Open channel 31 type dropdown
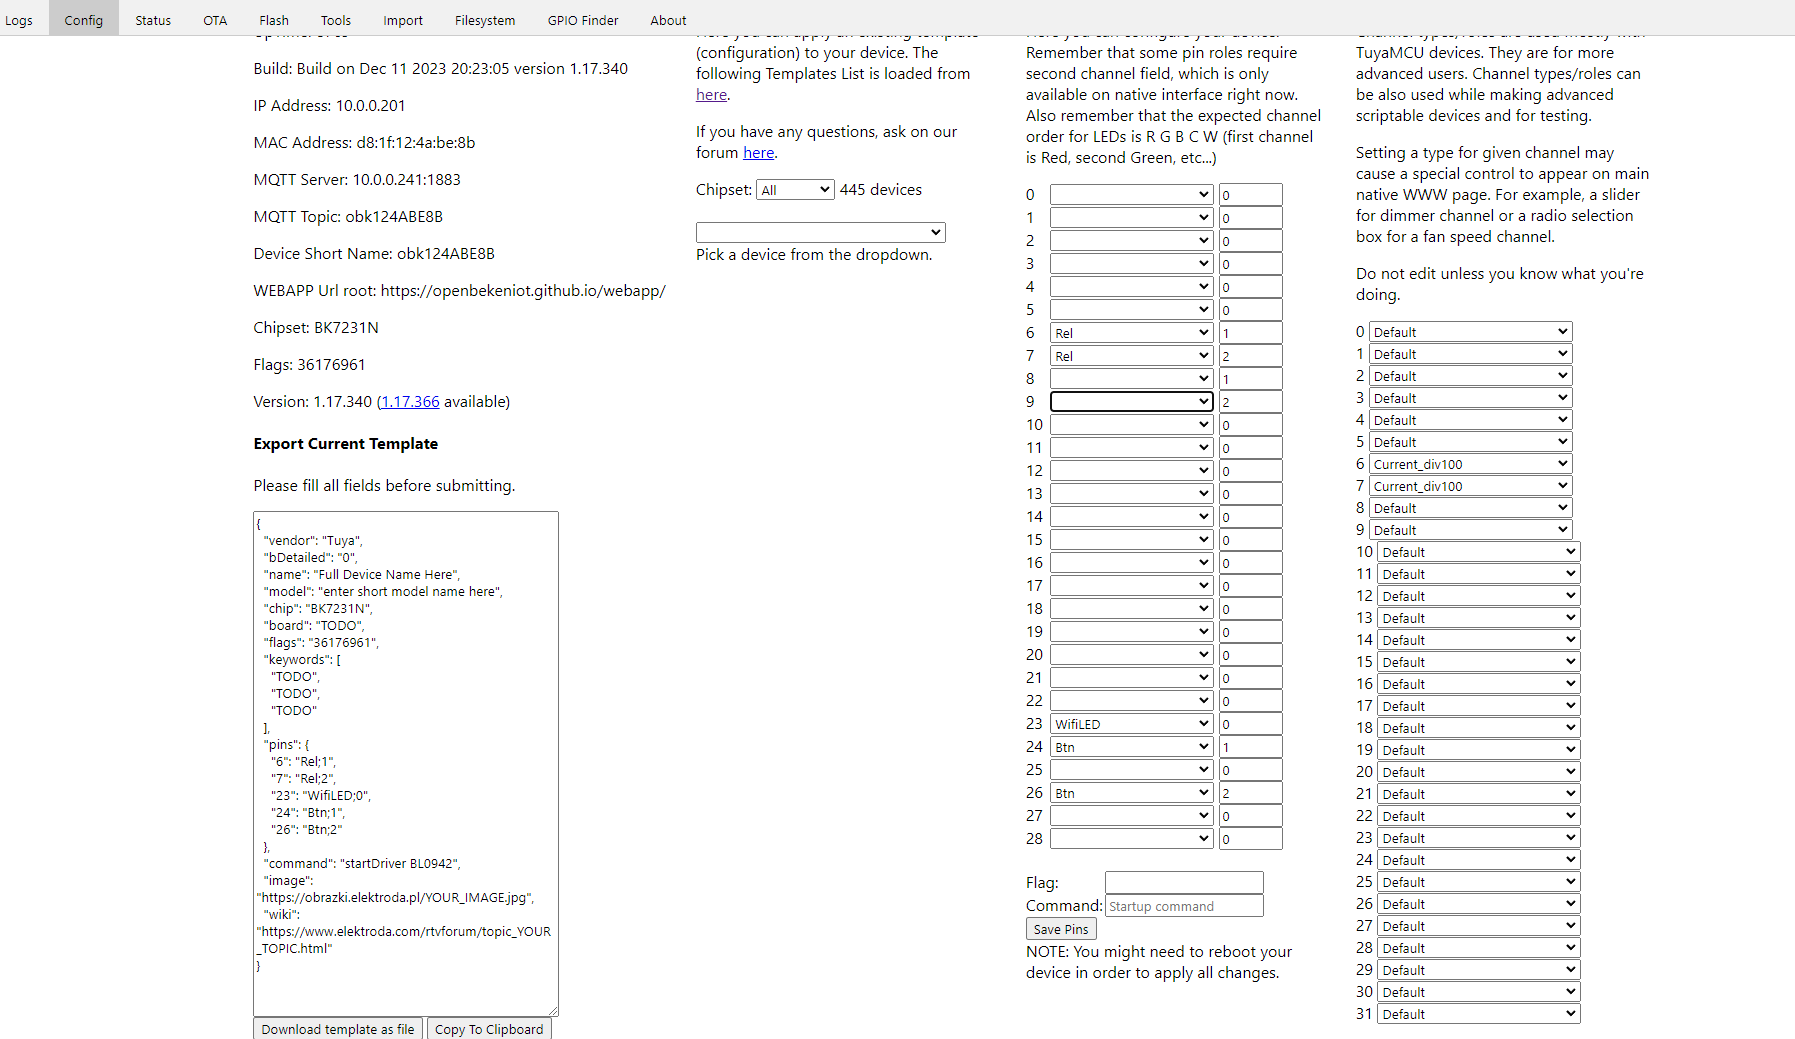Viewport: 1795px width, 1039px height. 1479,1014
